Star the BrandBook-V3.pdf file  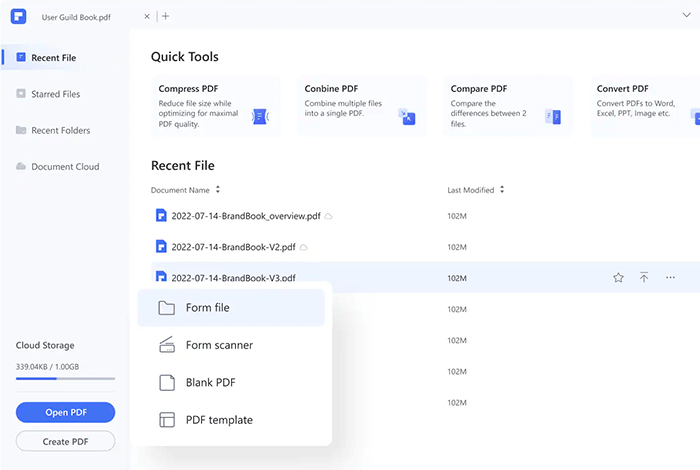[x=618, y=278]
